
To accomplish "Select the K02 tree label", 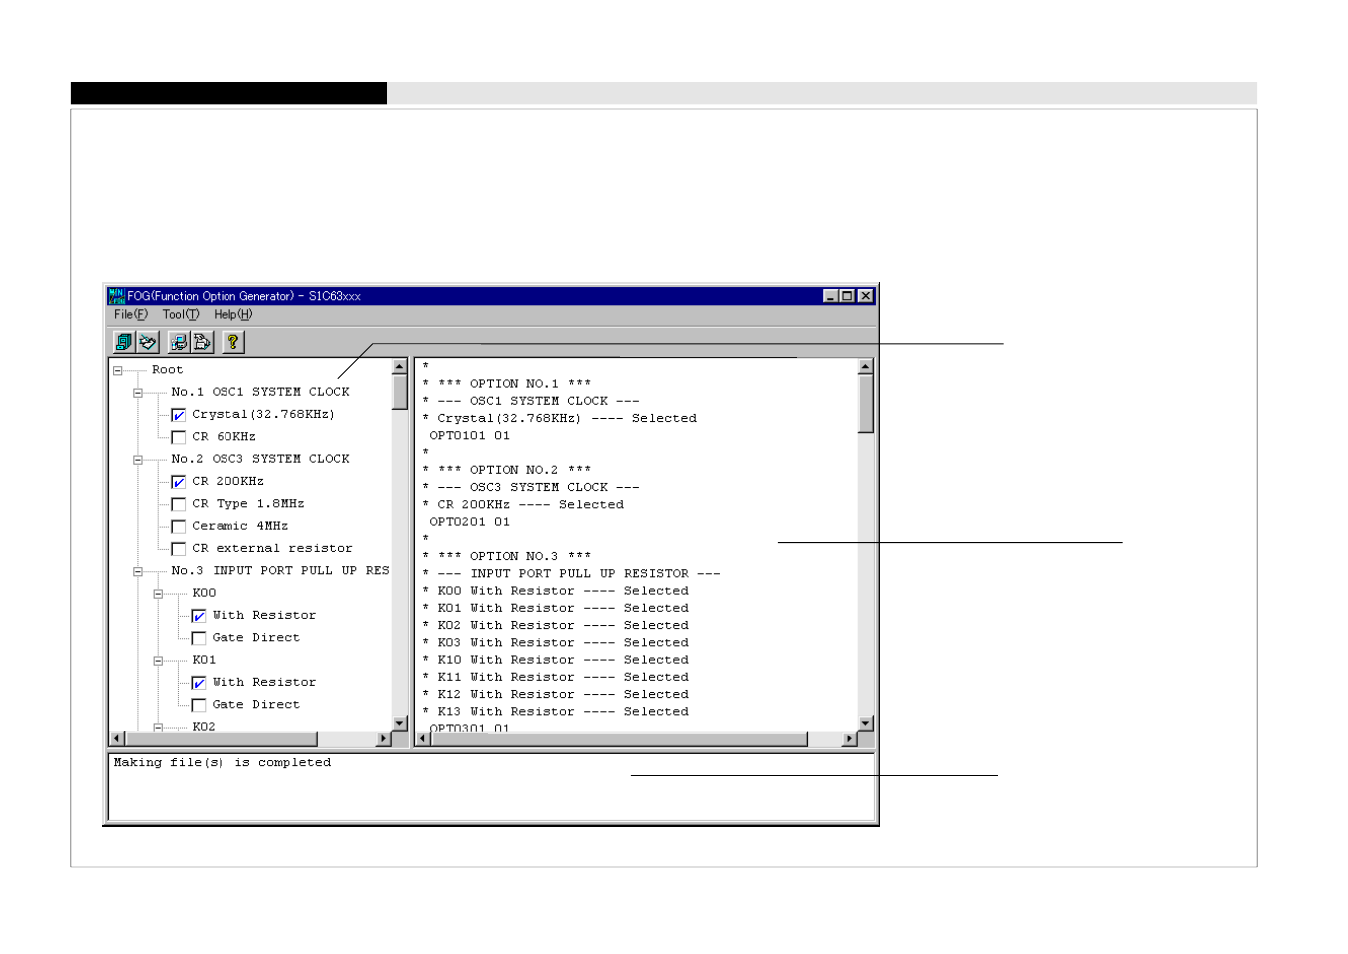I will click(x=204, y=727).
